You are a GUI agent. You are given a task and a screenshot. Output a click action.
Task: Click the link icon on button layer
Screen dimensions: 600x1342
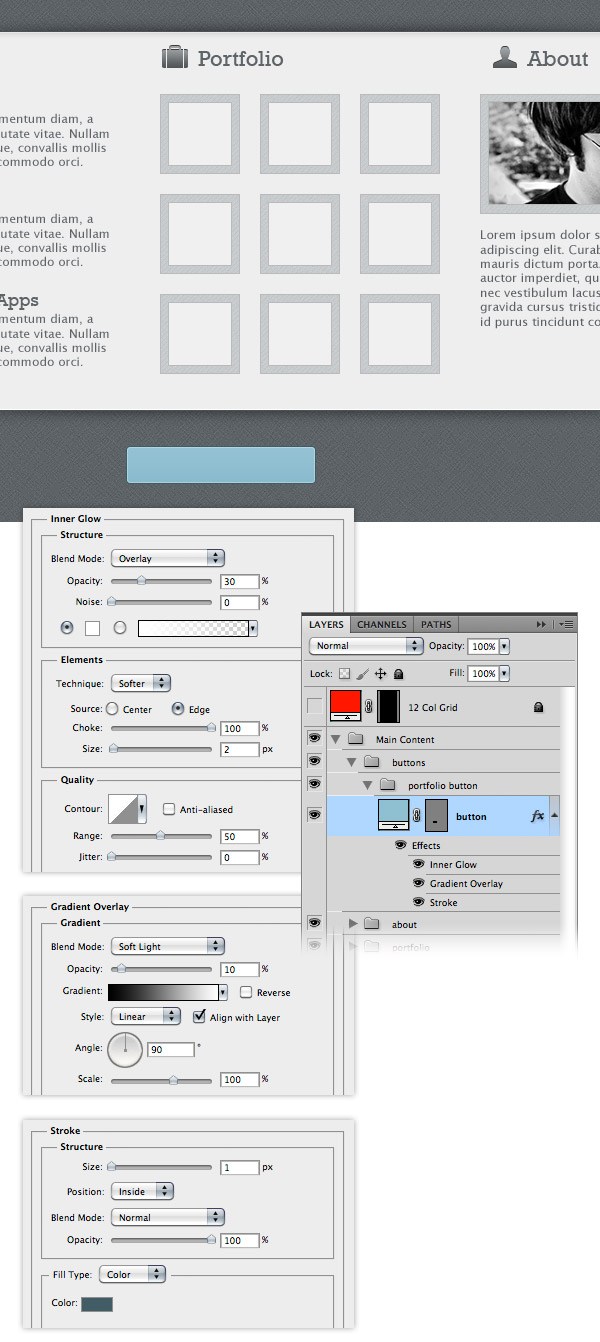pos(417,816)
